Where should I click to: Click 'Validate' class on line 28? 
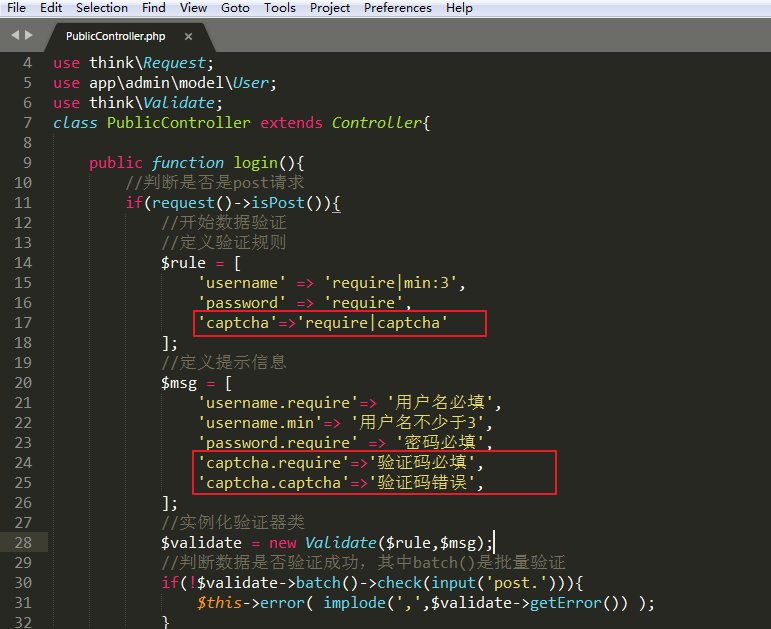coord(340,543)
